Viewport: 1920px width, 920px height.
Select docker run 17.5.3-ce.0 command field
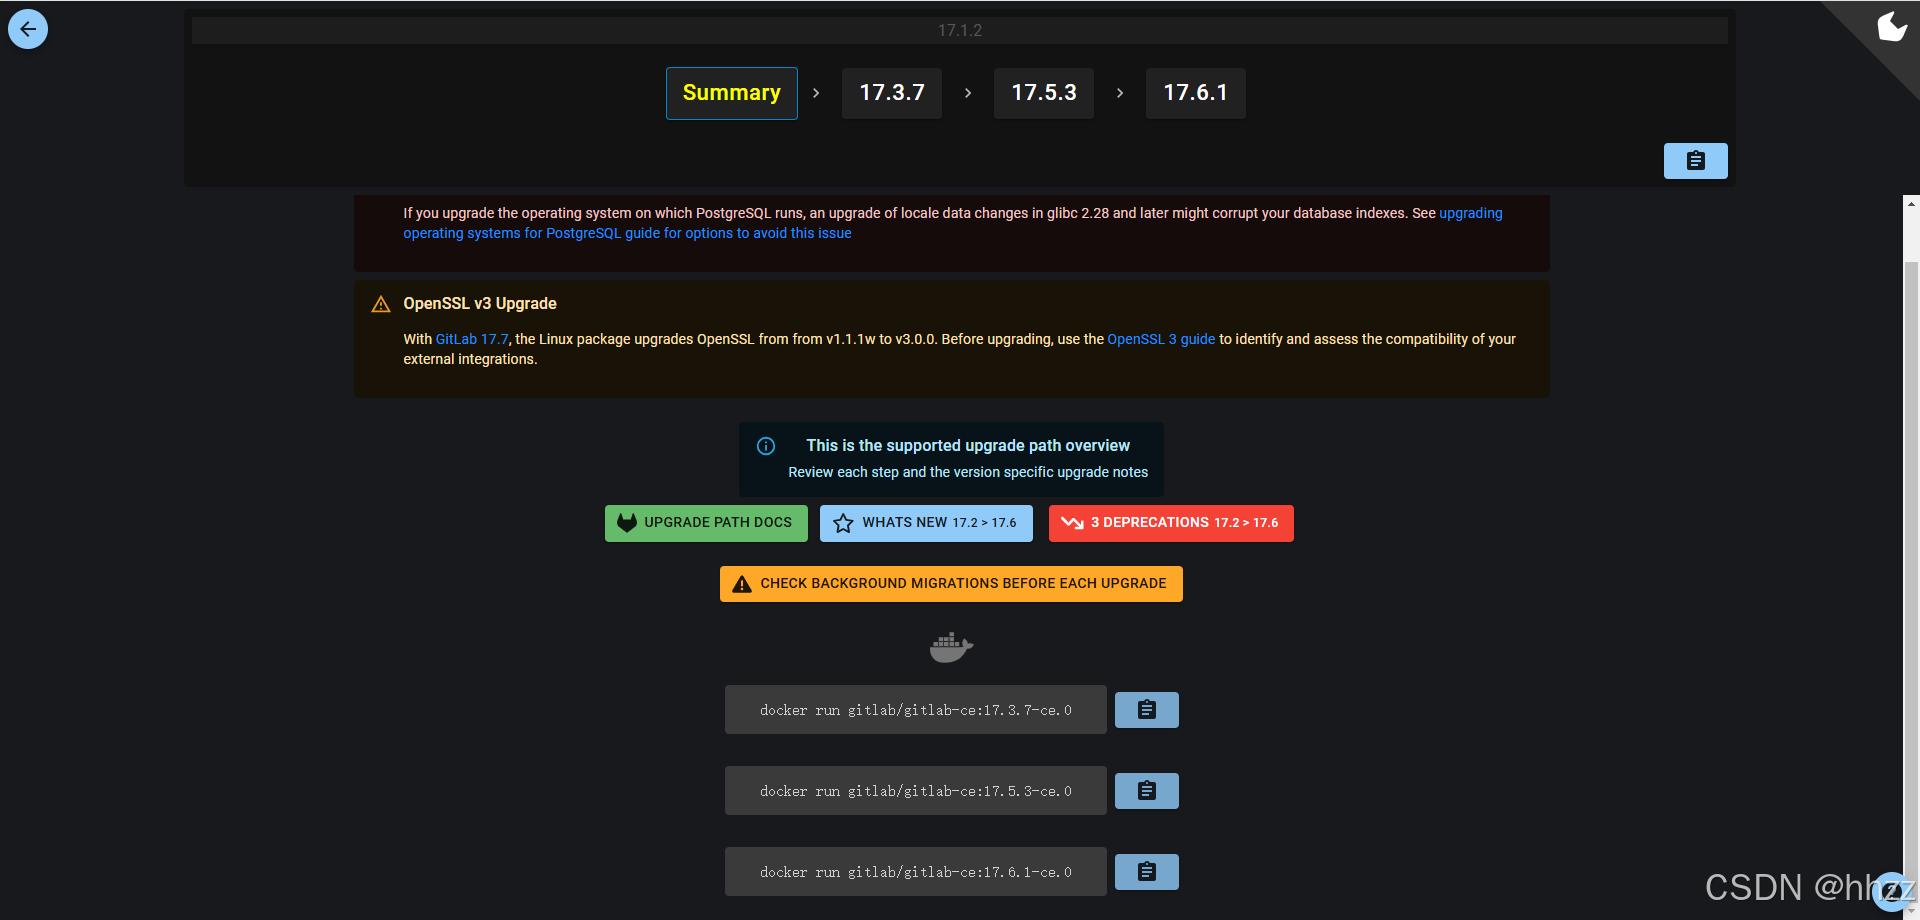coord(916,791)
